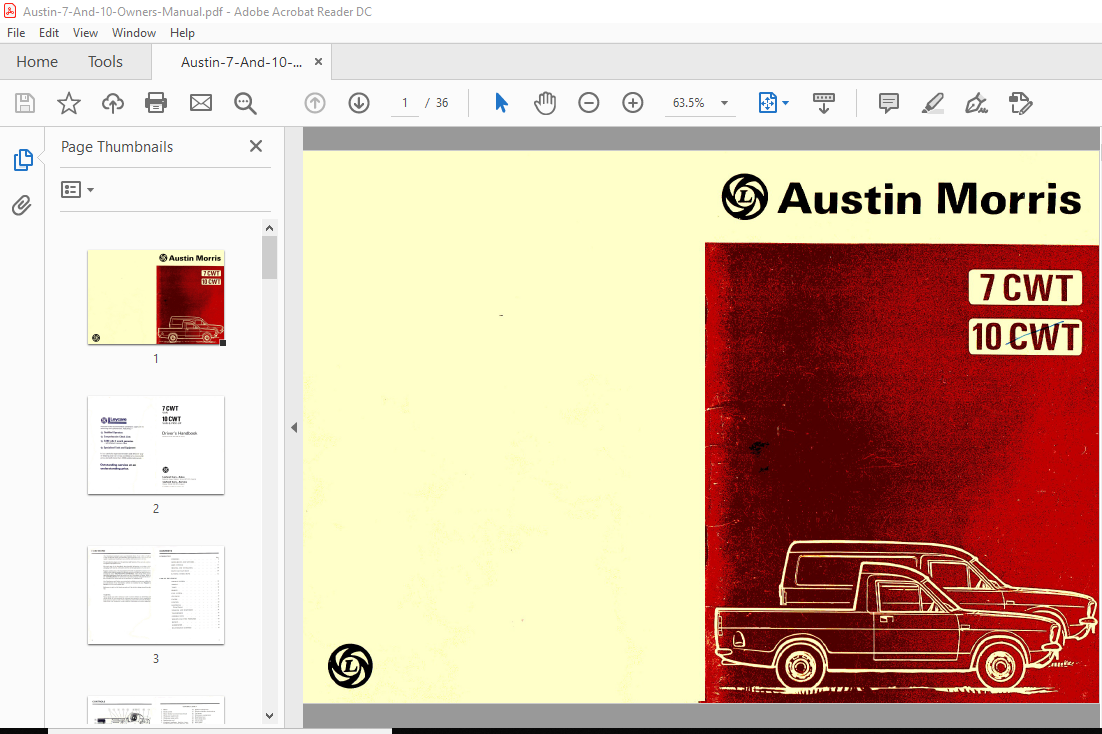Open the Help menu

(x=182, y=33)
